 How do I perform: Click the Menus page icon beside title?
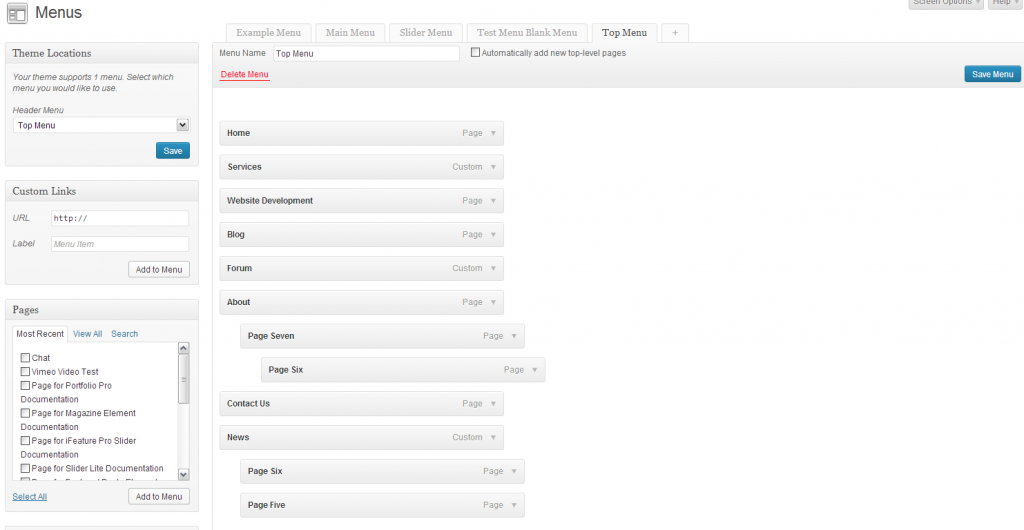click(17, 12)
